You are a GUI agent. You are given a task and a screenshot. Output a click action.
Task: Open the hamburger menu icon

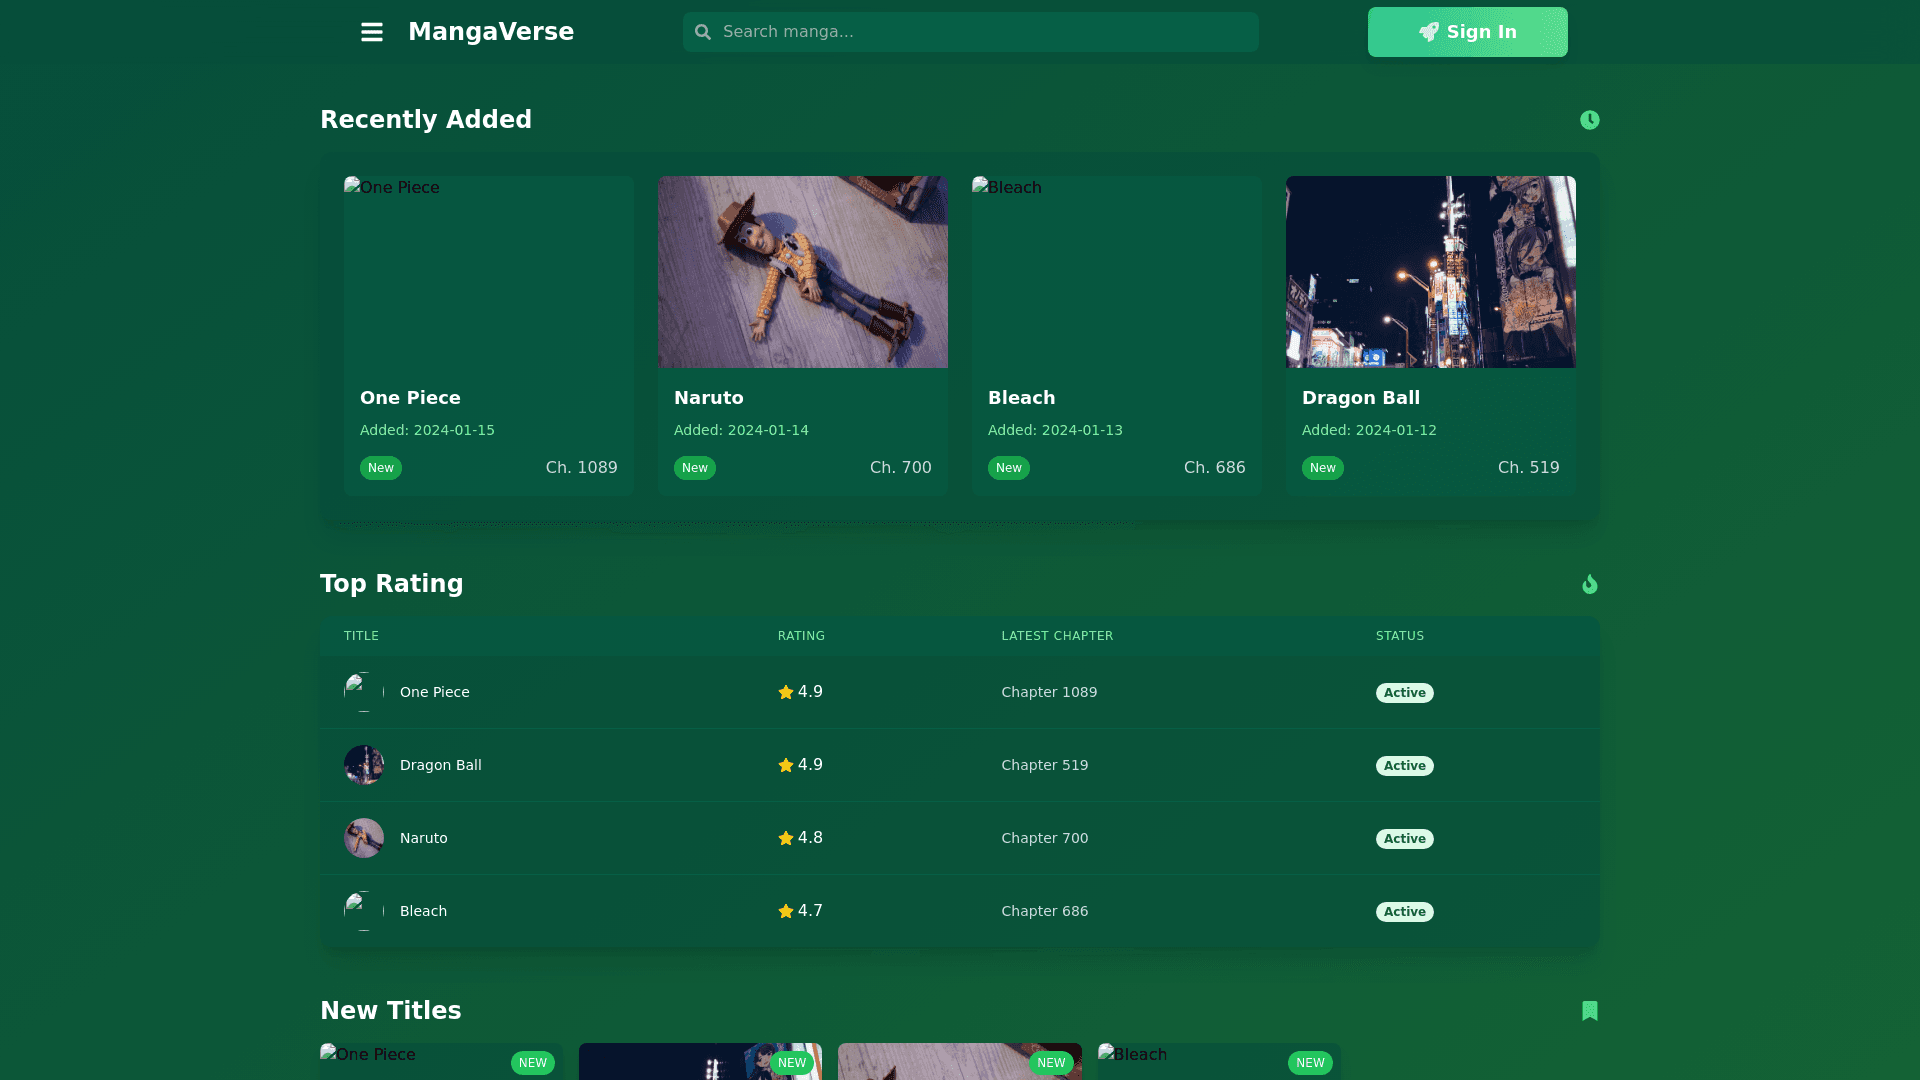point(372,32)
